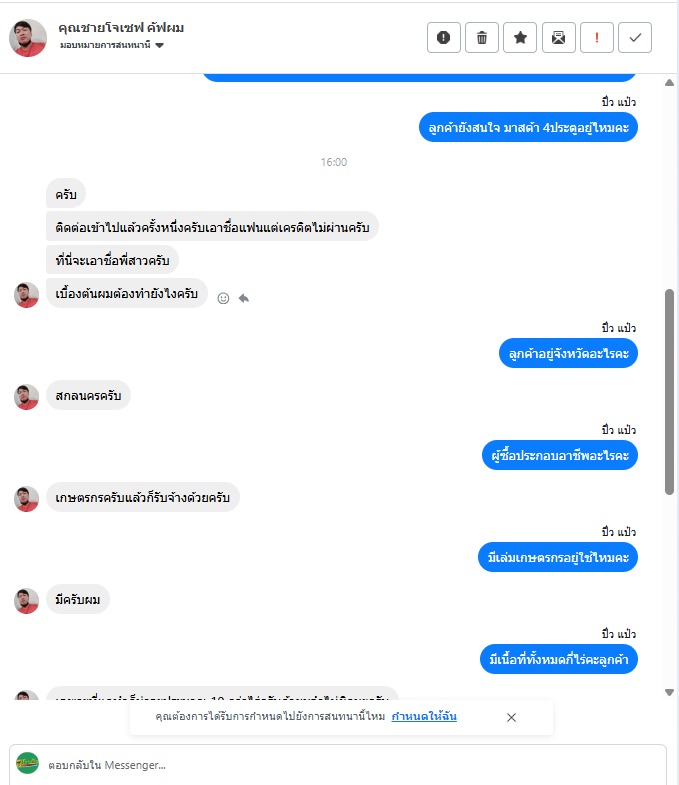The height and width of the screenshot is (785, 679).
Task: Open customer profile picture in header
Action: tap(28, 38)
